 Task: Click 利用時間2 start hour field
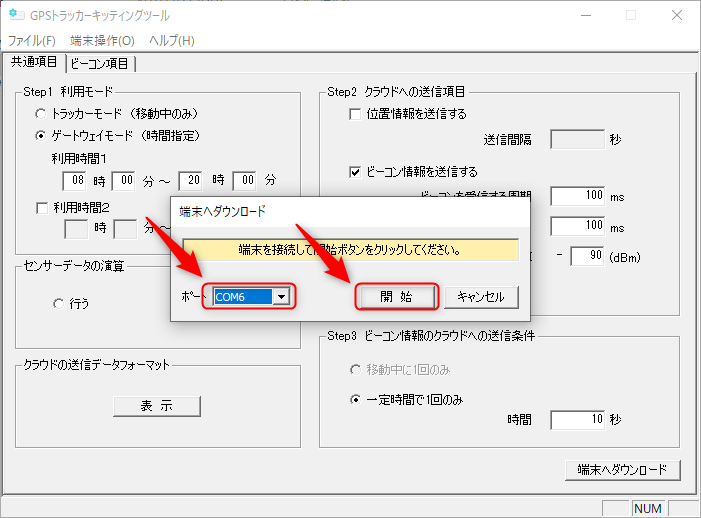[76, 229]
